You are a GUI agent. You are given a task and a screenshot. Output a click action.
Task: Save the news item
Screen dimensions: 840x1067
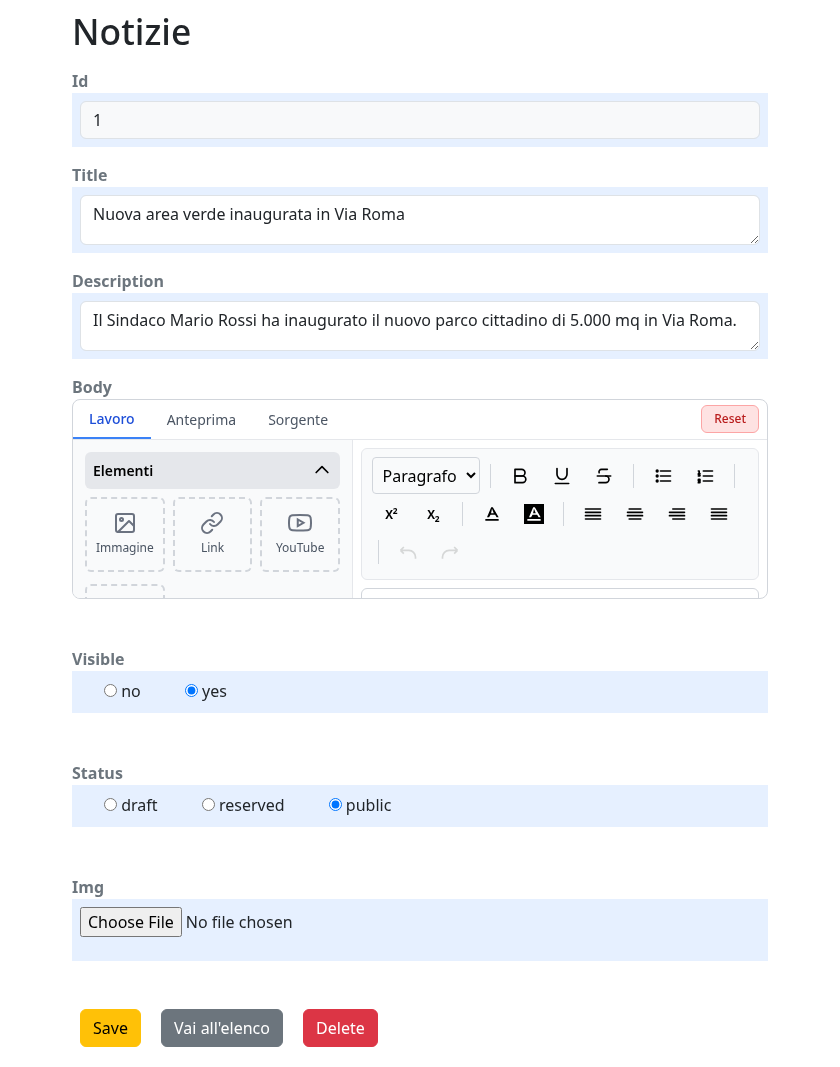point(110,1028)
